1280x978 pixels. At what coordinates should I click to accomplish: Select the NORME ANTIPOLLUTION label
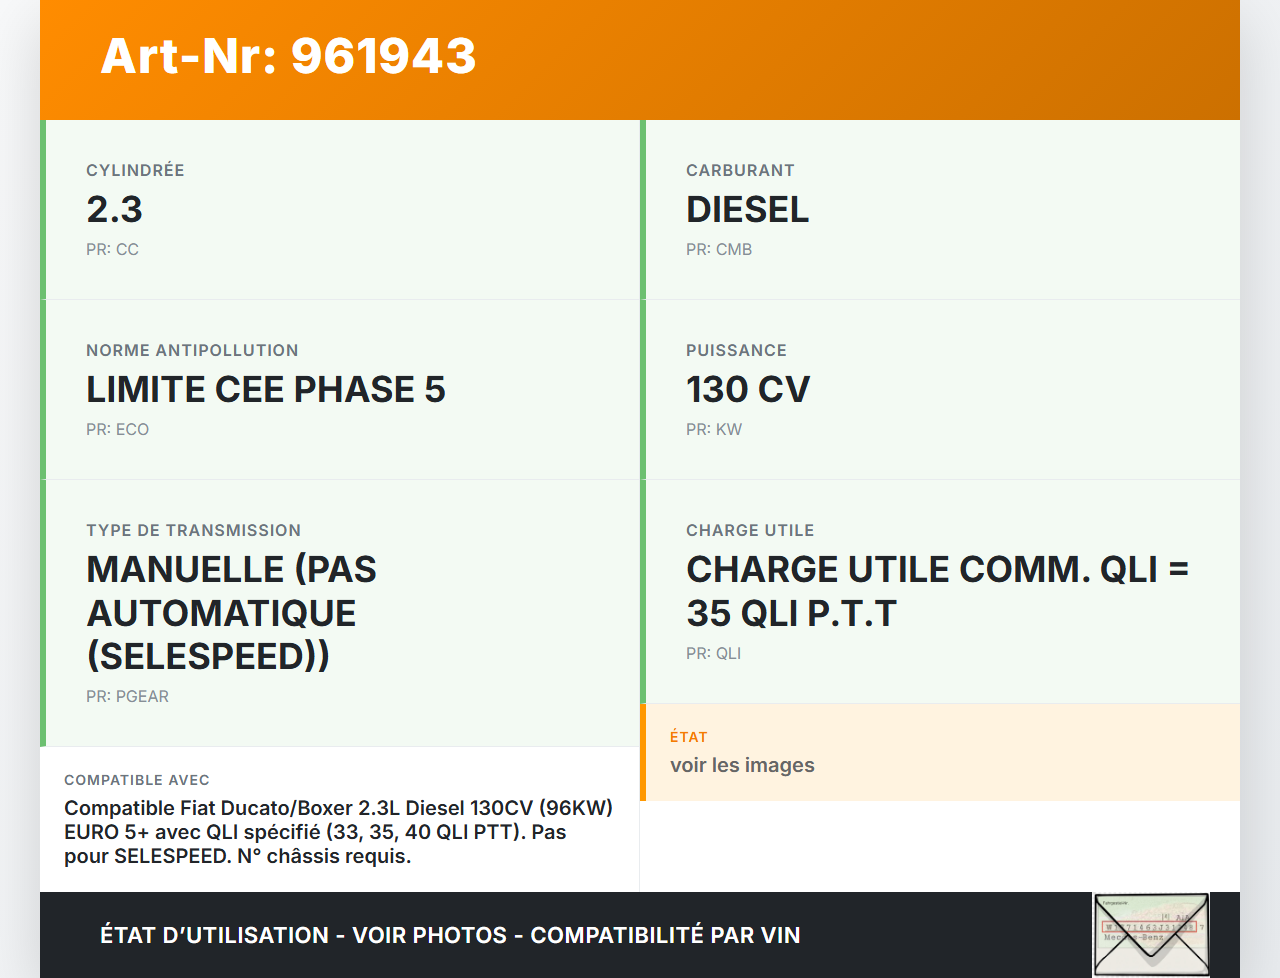tap(192, 350)
